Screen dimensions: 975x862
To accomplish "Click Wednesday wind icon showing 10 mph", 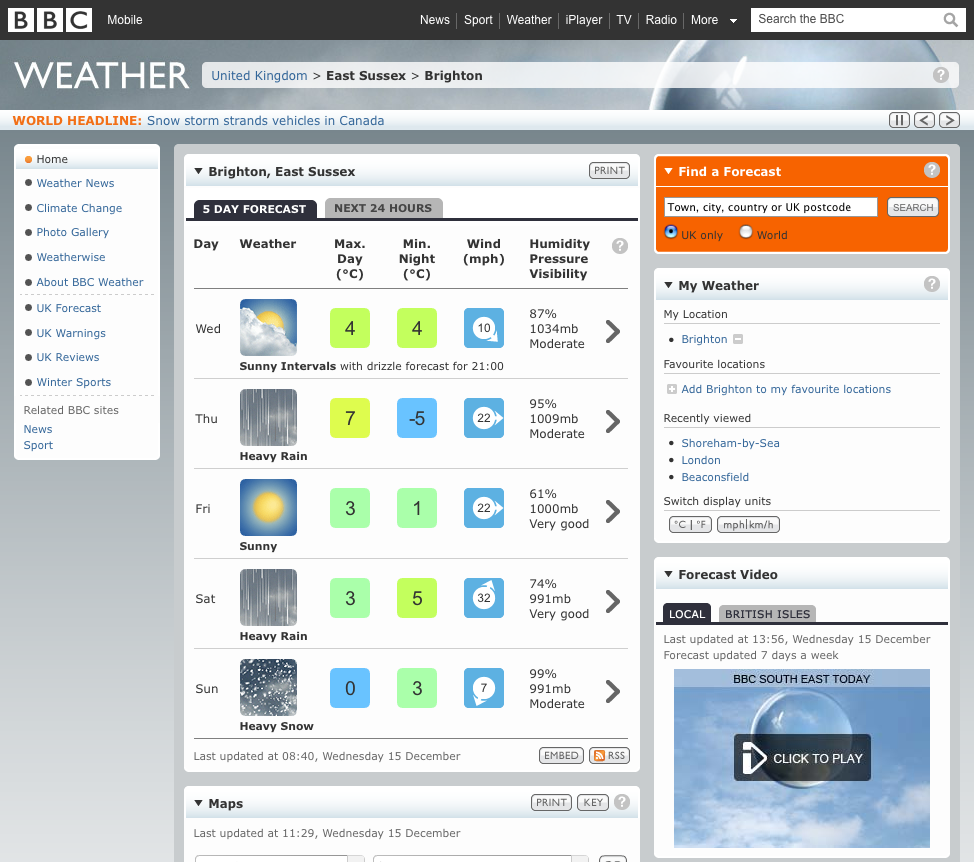I will (484, 328).
